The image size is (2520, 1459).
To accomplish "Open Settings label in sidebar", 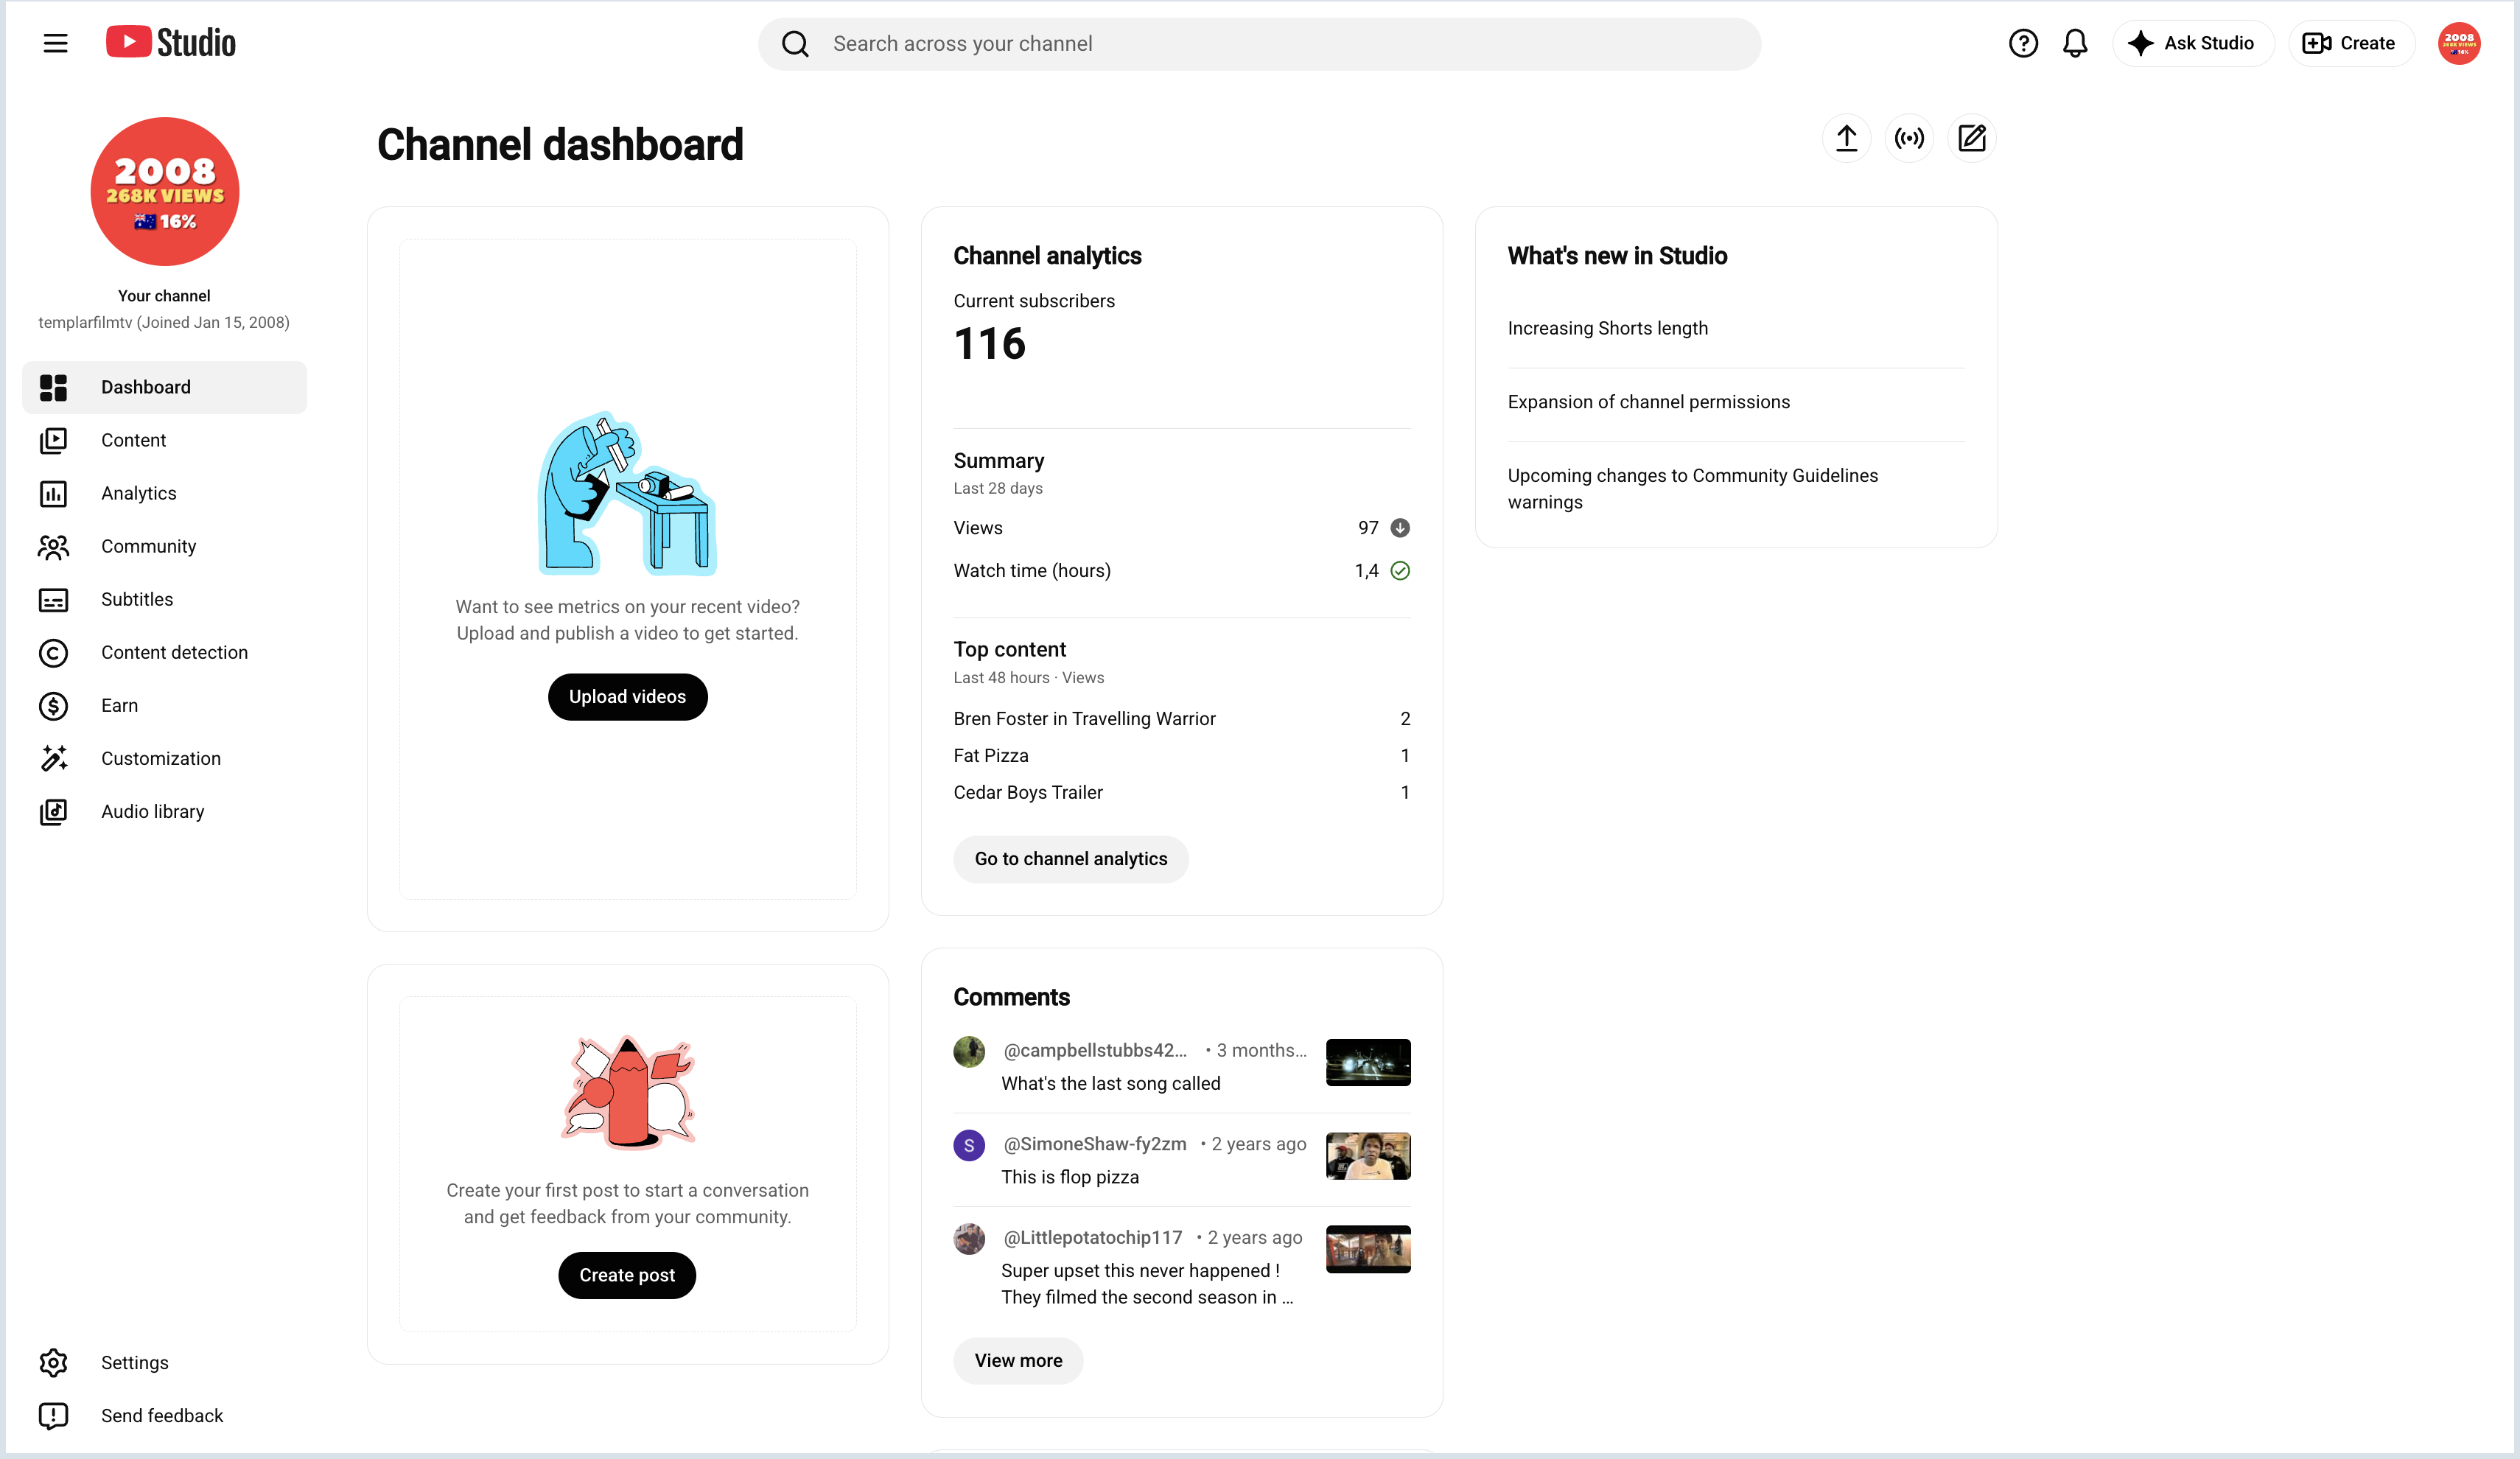I will [x=134, y=1362].
